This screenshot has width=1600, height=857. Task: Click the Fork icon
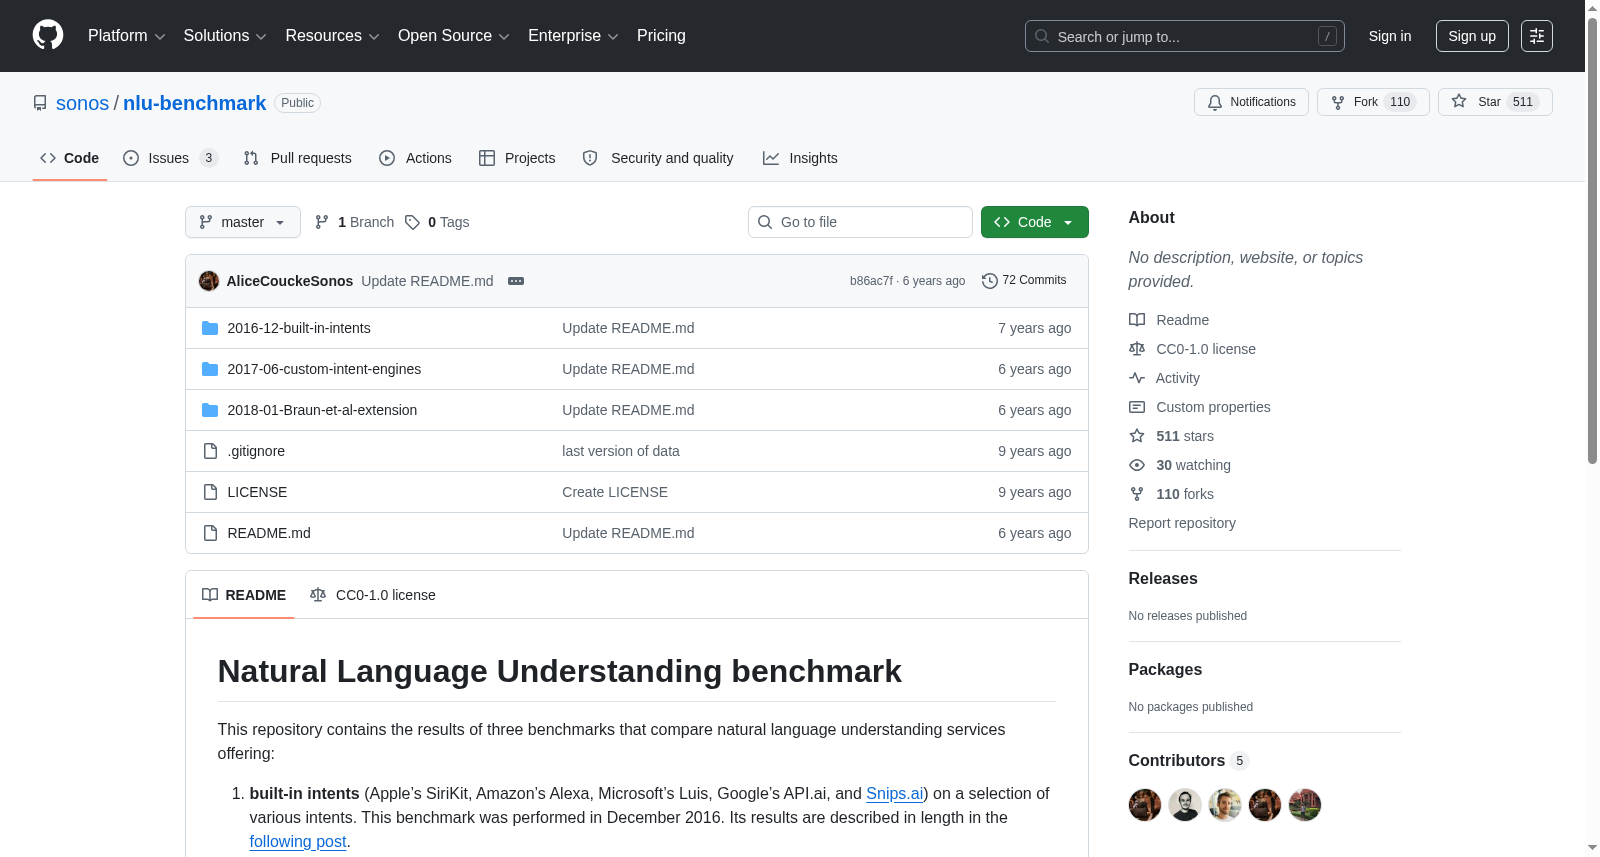tap(1338, 102)
